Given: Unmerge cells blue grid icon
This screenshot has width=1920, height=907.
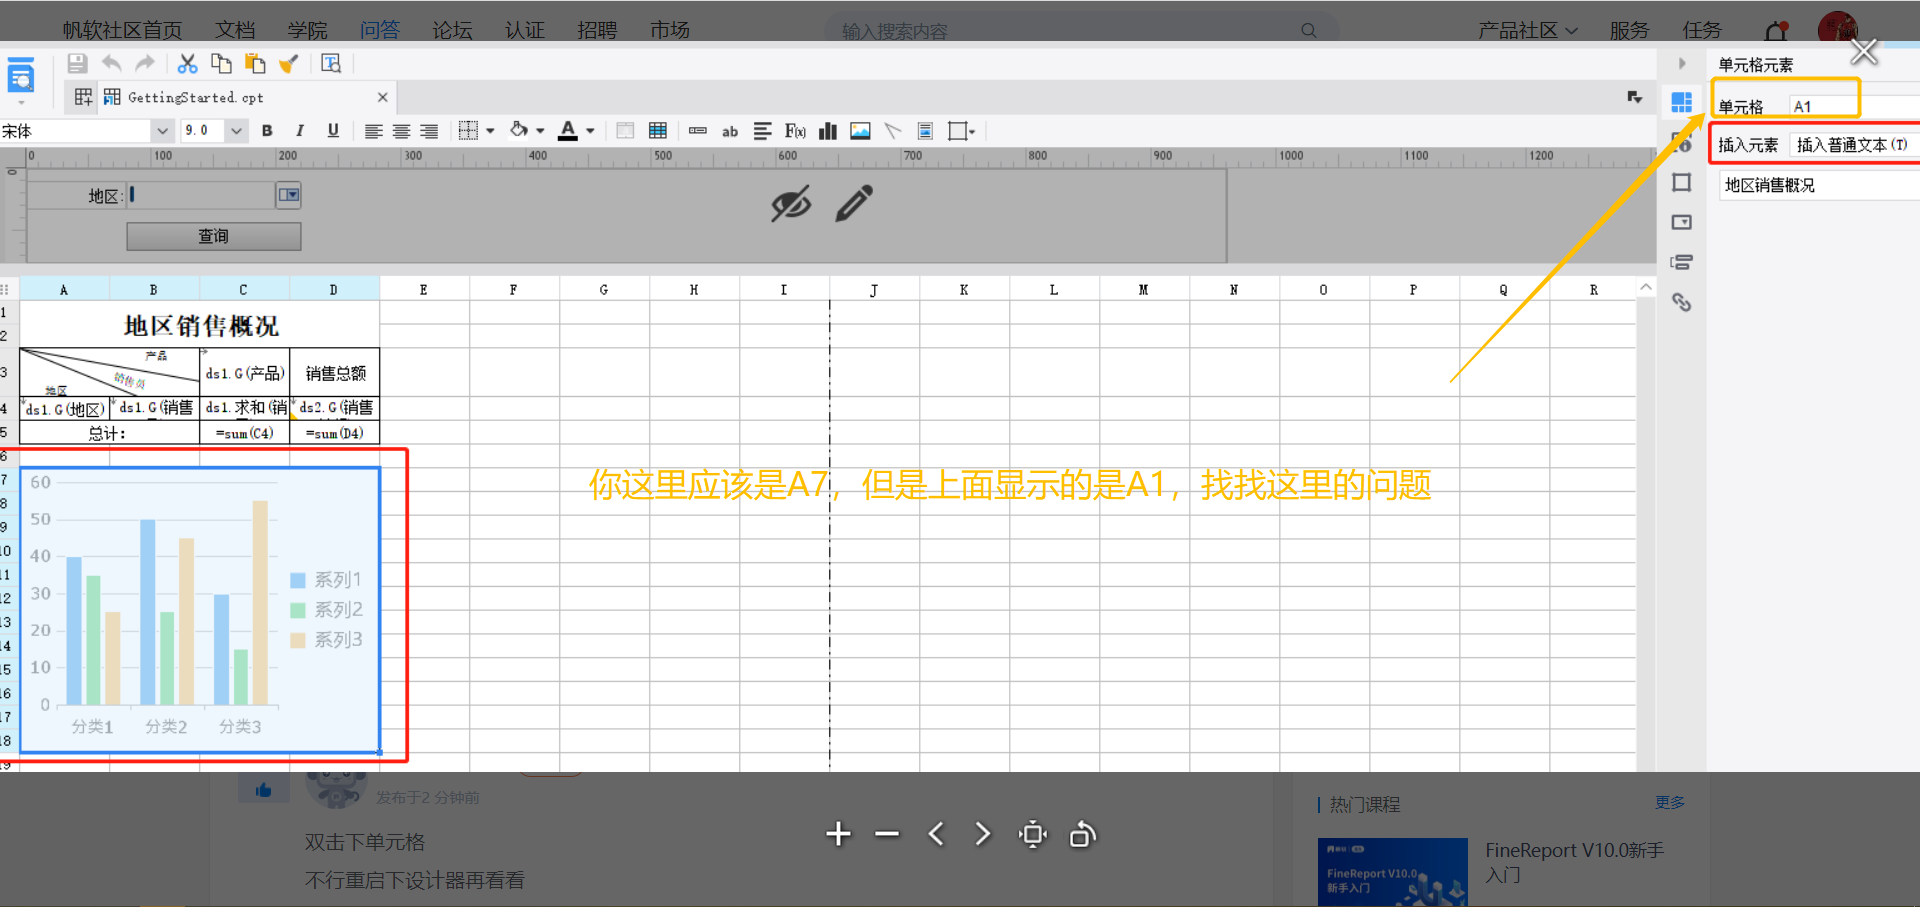Looking at the screenshot, I should (x=658, y=131).
